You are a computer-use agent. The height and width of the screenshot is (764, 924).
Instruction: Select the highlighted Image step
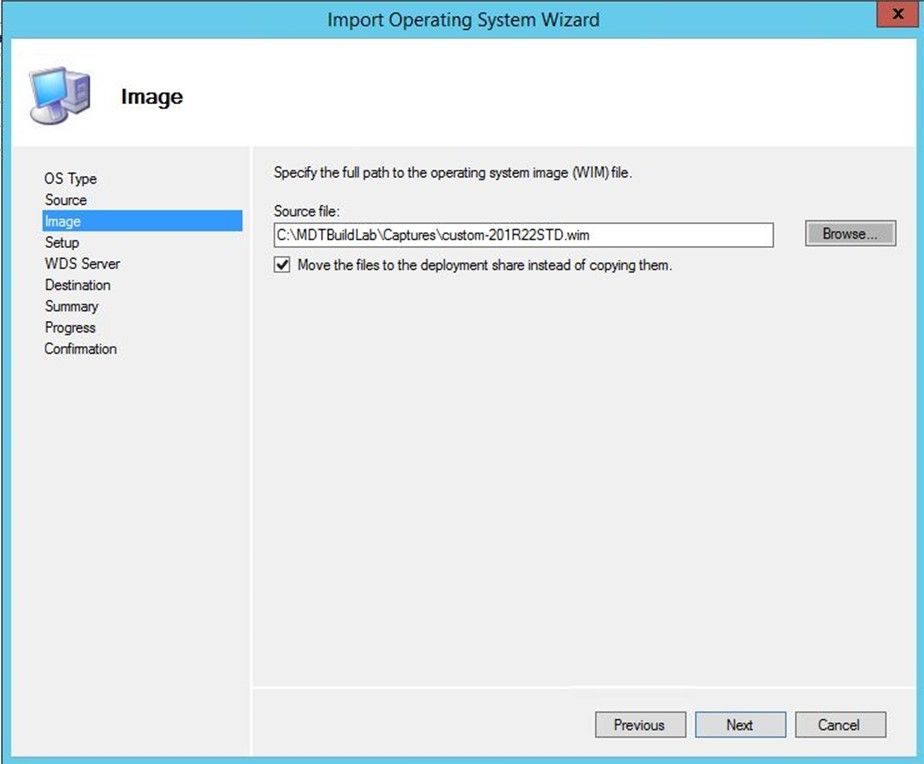point(142,221)
